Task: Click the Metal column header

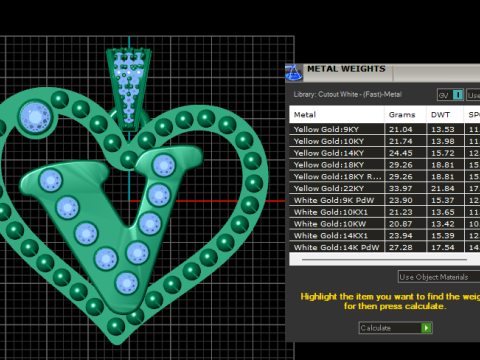Action: tap(337, 115)
